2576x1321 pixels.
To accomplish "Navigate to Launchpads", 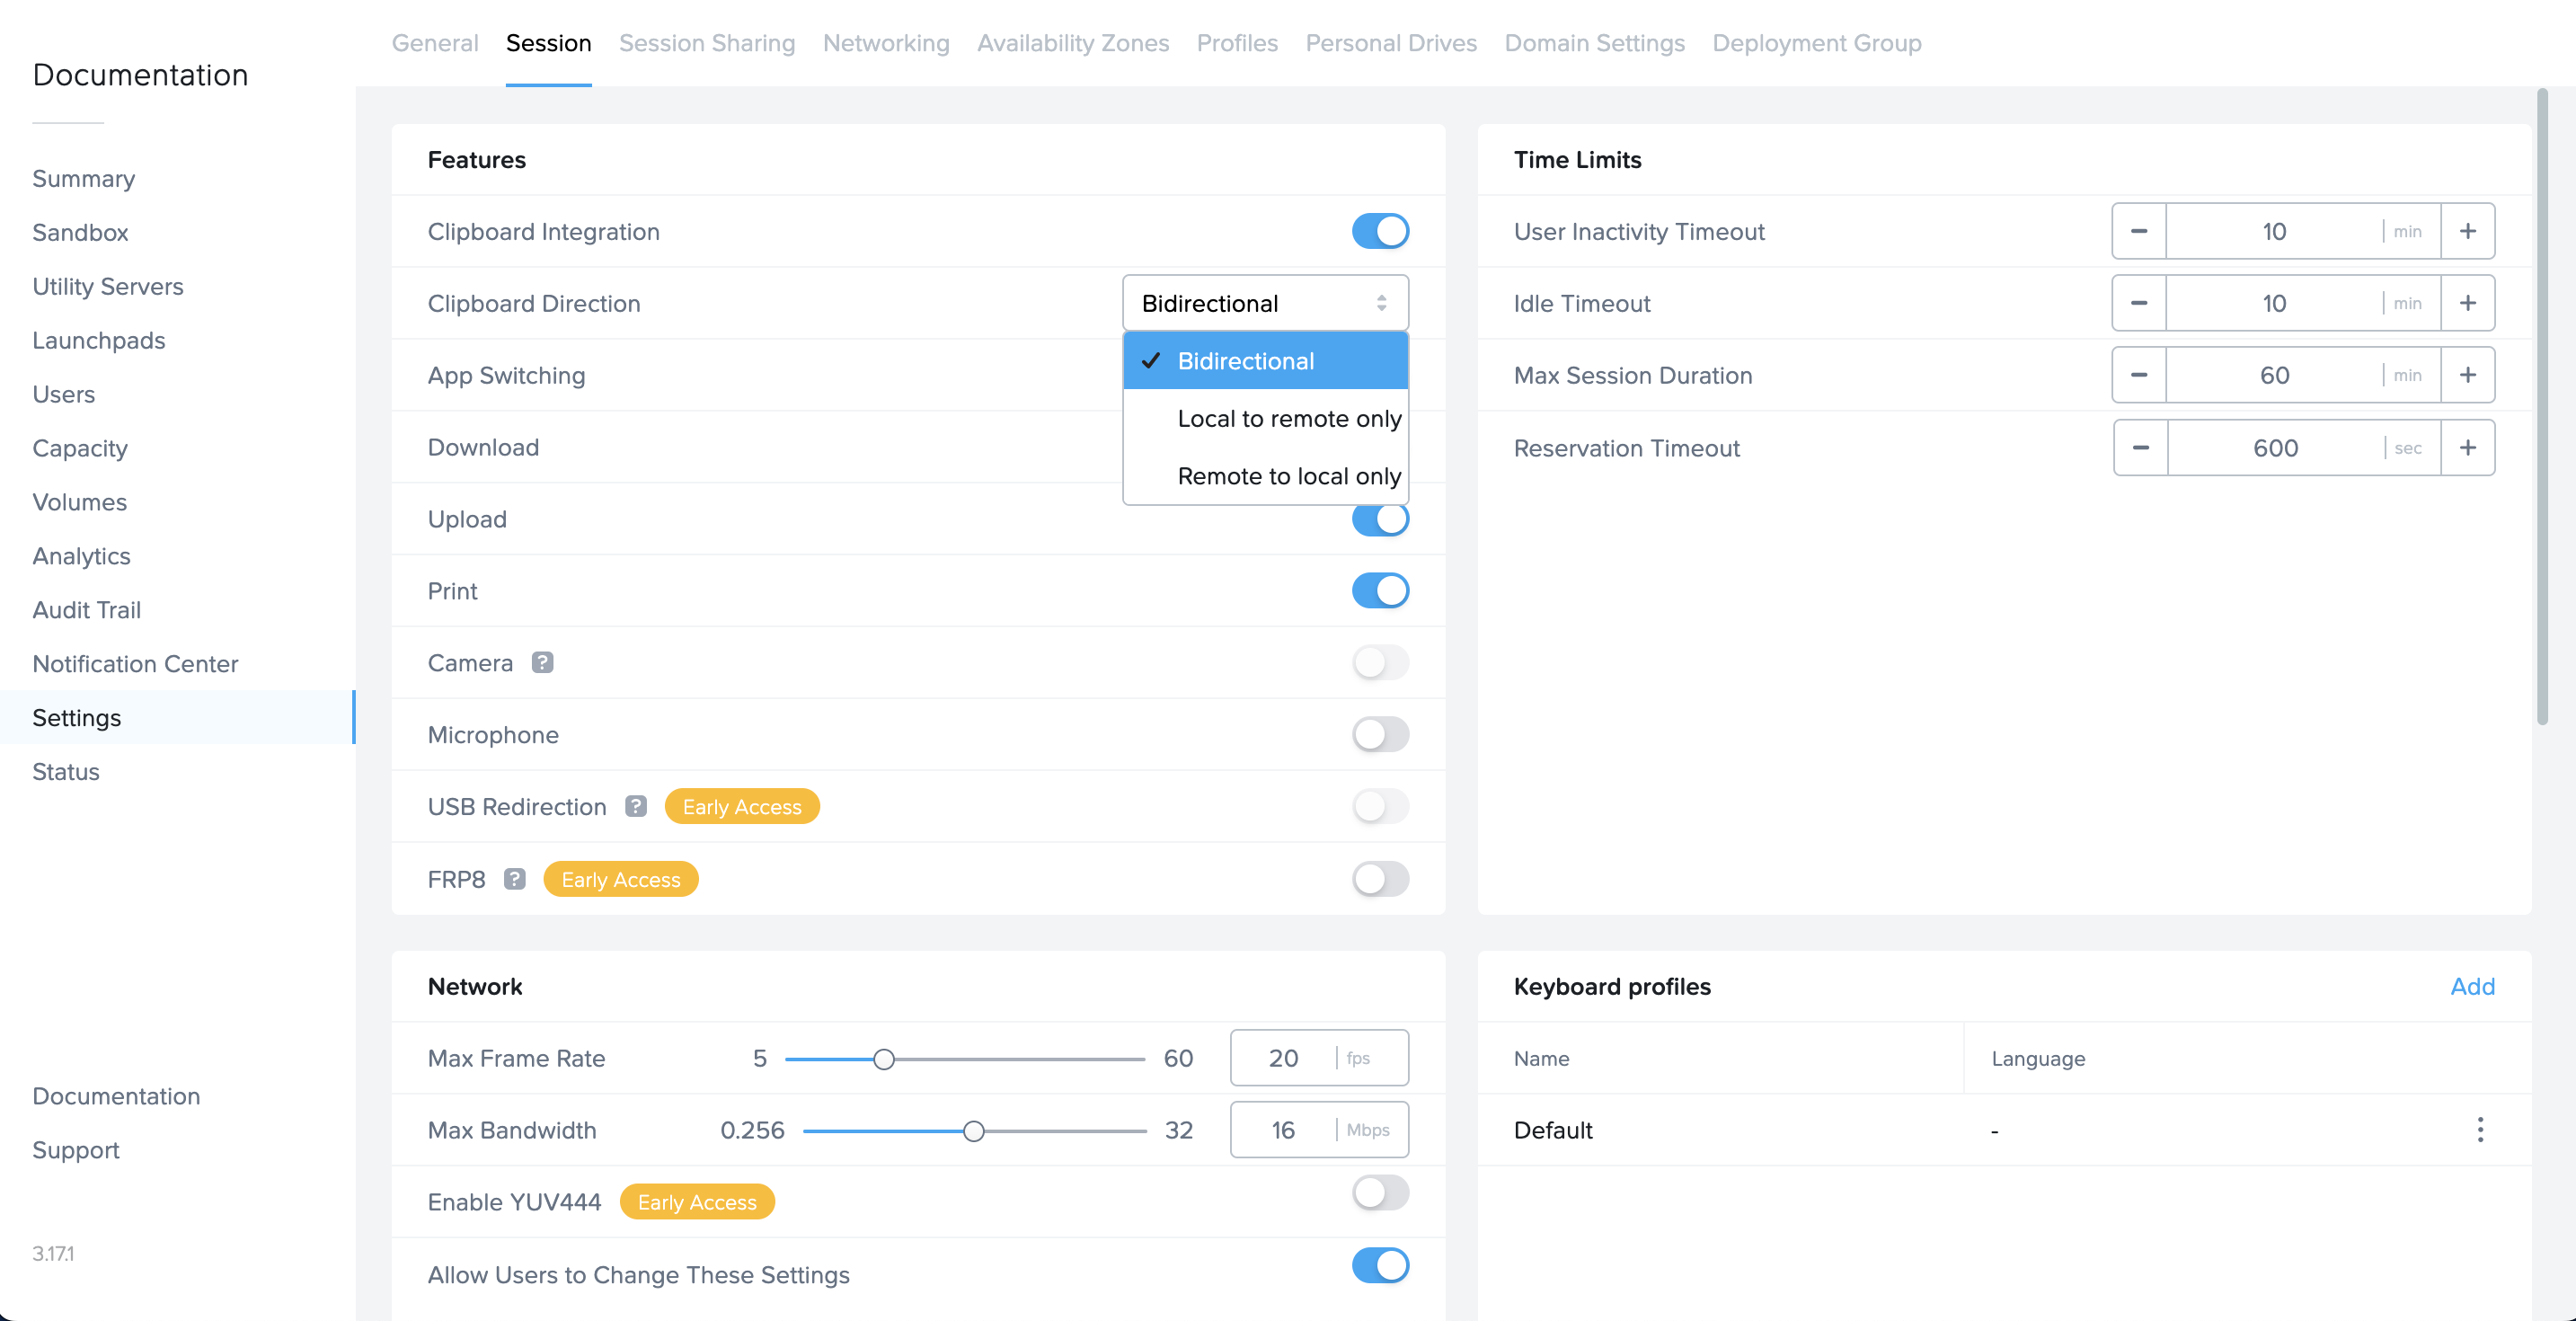I will coord(99,340).
